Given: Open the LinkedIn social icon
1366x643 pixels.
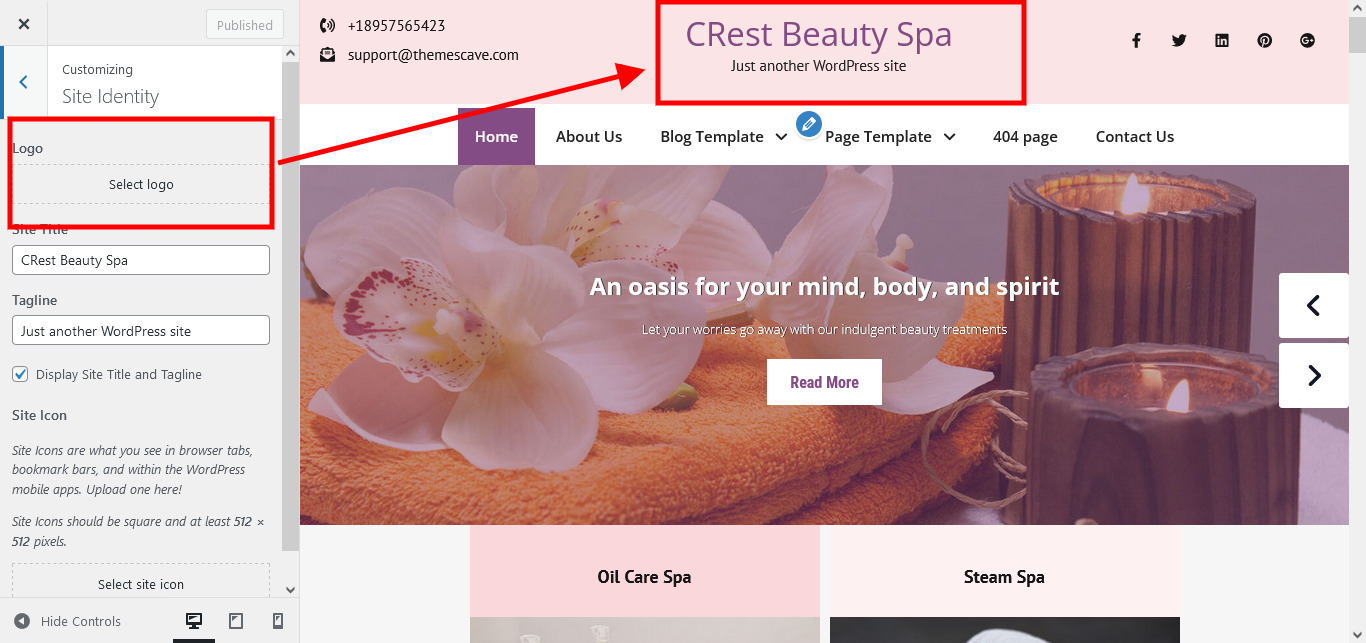Looking at the screenshot, I should pyautogui.click(x=1222, y=41).
